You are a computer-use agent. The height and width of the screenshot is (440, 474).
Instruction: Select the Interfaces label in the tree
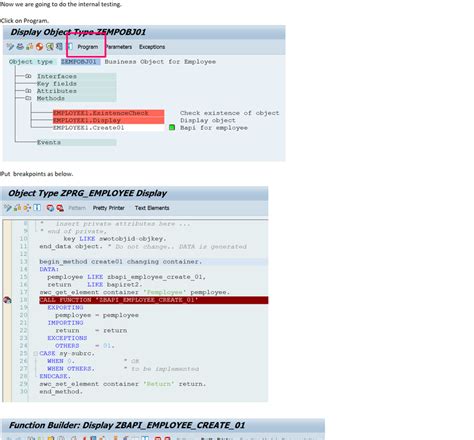coord(57,76)
